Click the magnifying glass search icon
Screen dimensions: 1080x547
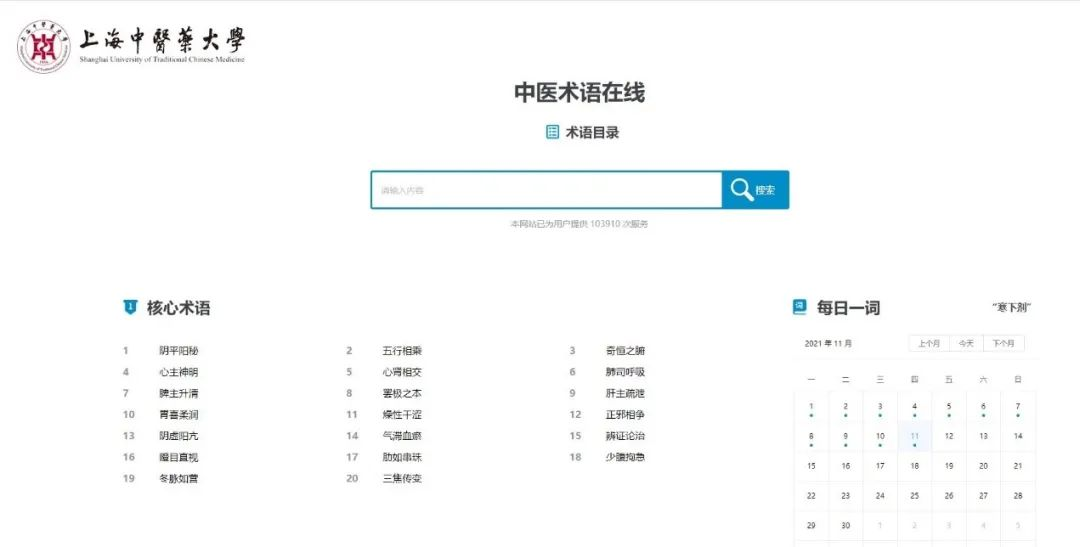point(741,190)
